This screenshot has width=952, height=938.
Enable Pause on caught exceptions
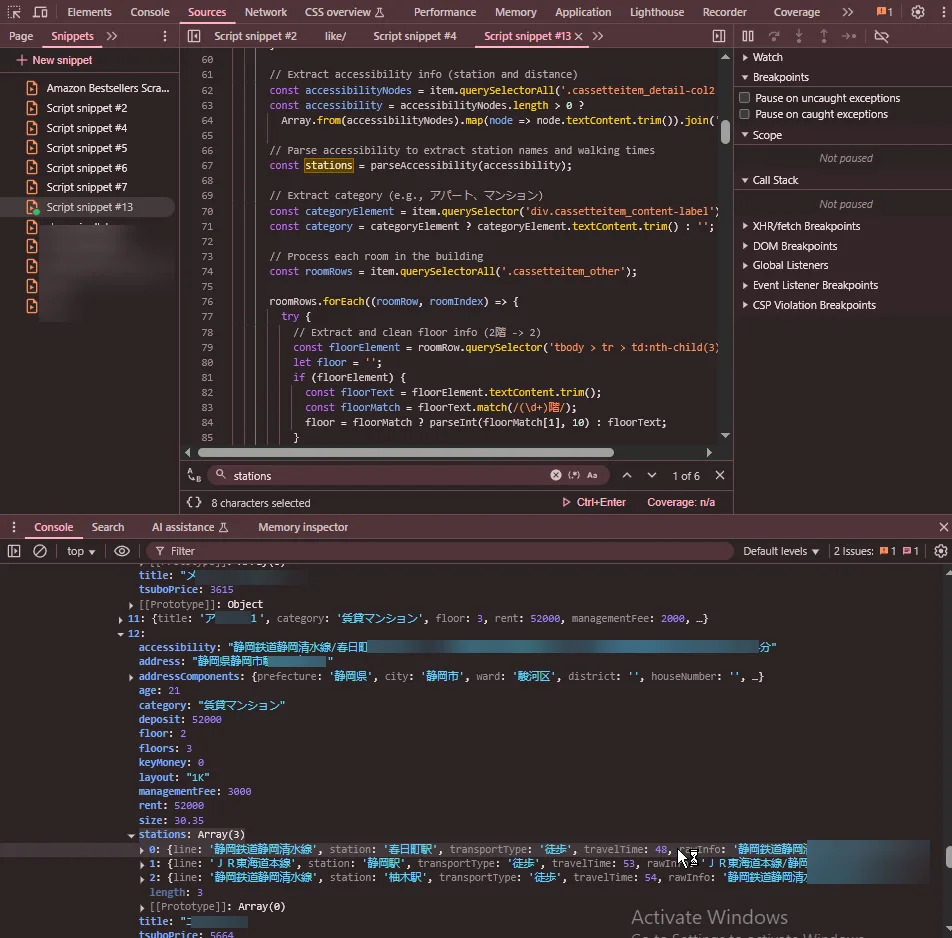click(745, 114)
